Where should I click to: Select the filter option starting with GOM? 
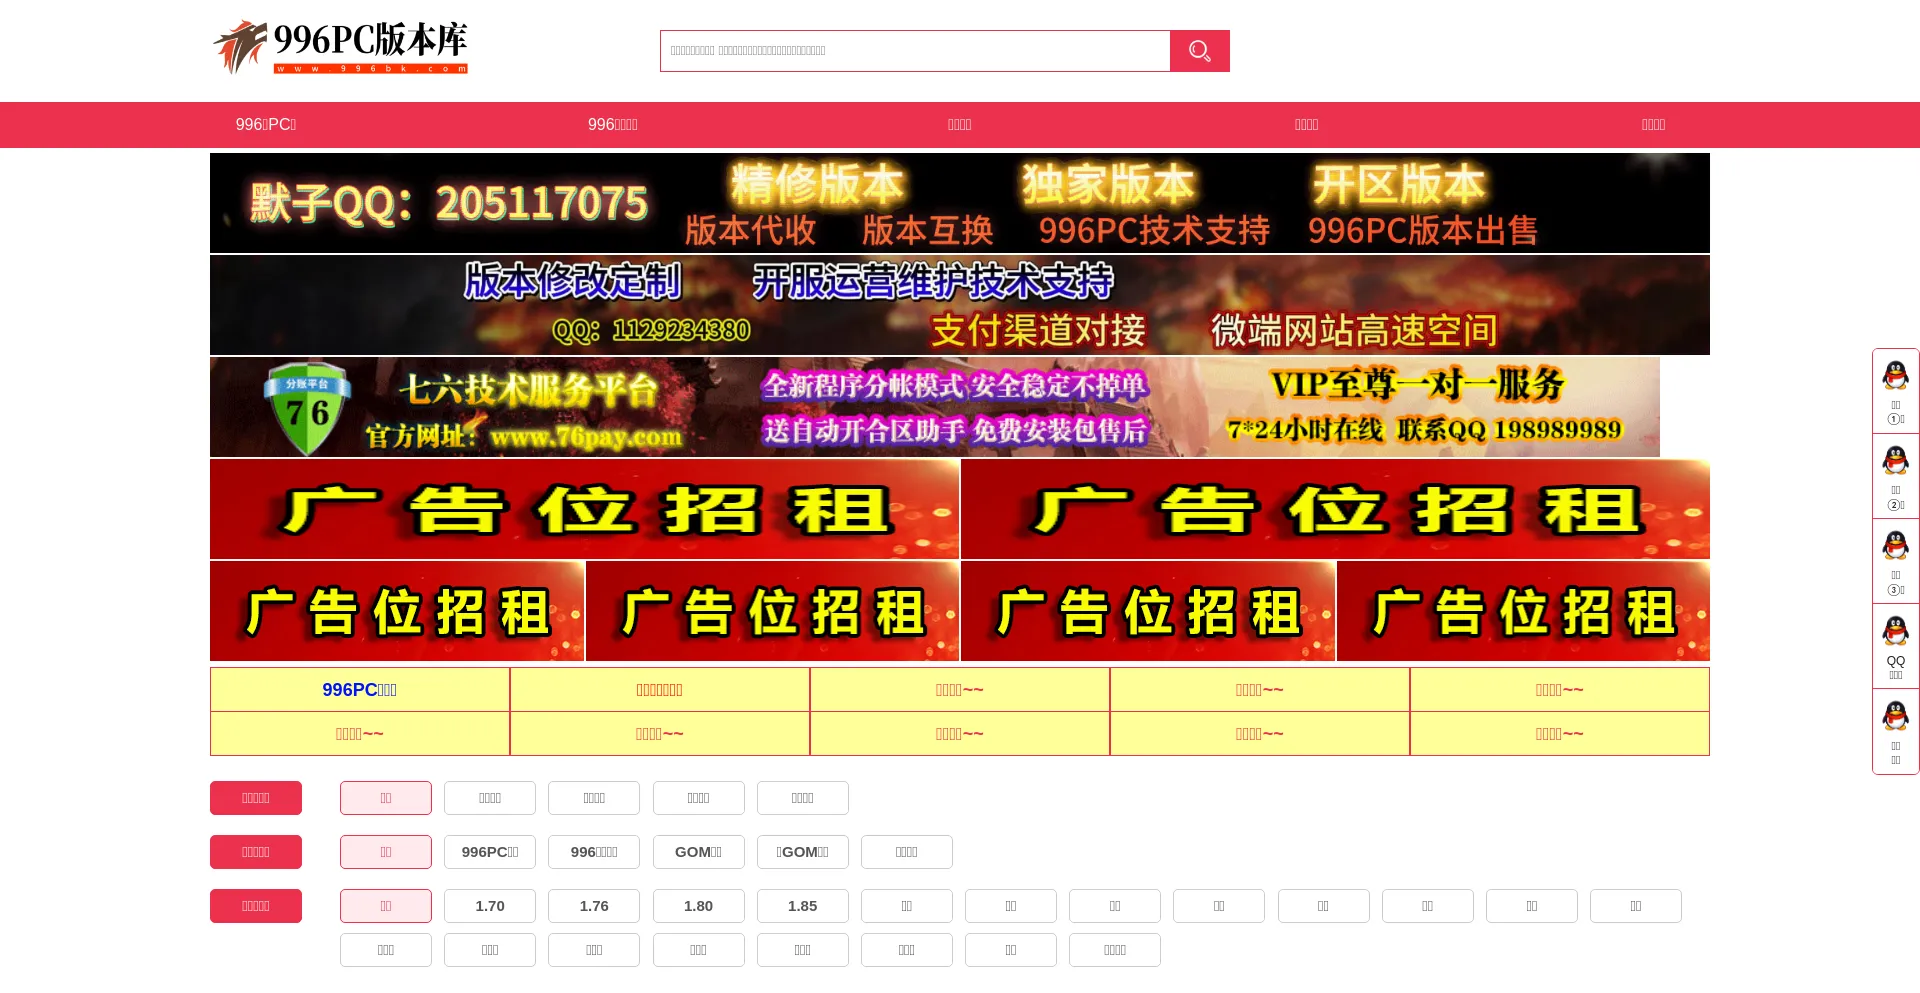coord(698,852)
